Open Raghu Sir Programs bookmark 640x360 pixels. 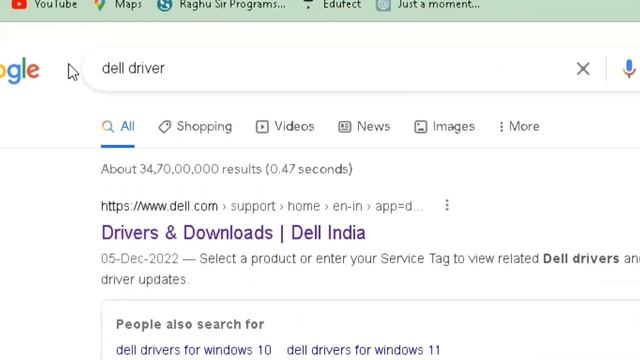click(222, 5)
